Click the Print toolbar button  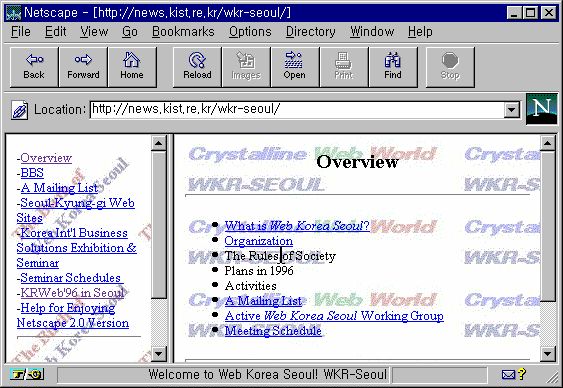click(x=344, y=67)
